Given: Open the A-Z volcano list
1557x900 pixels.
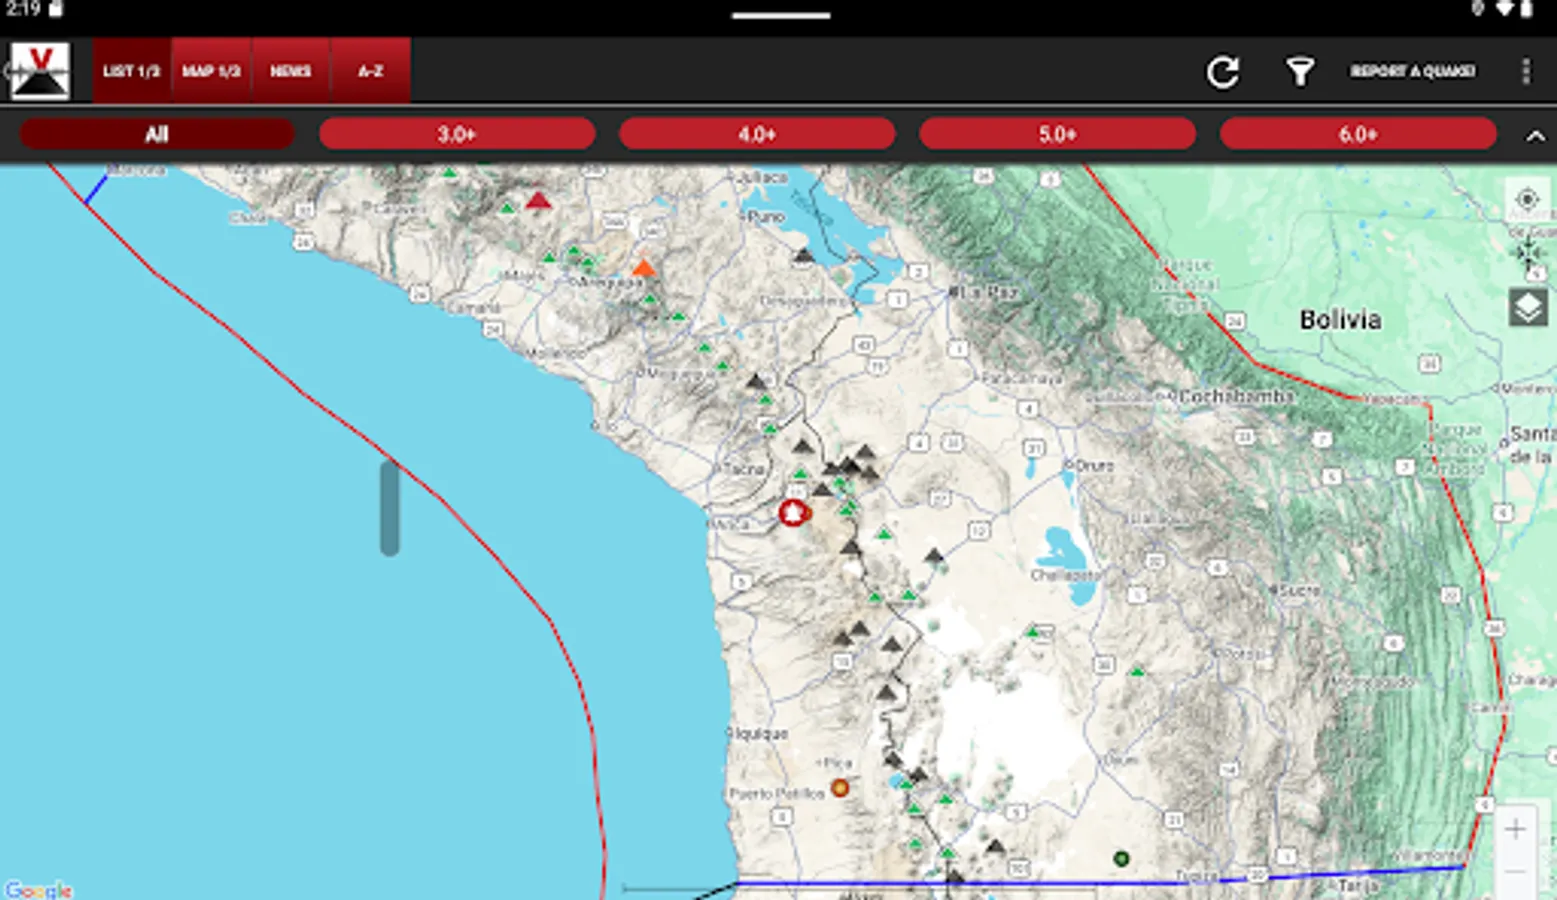Looking at the screenshot, I should point(369,71).
